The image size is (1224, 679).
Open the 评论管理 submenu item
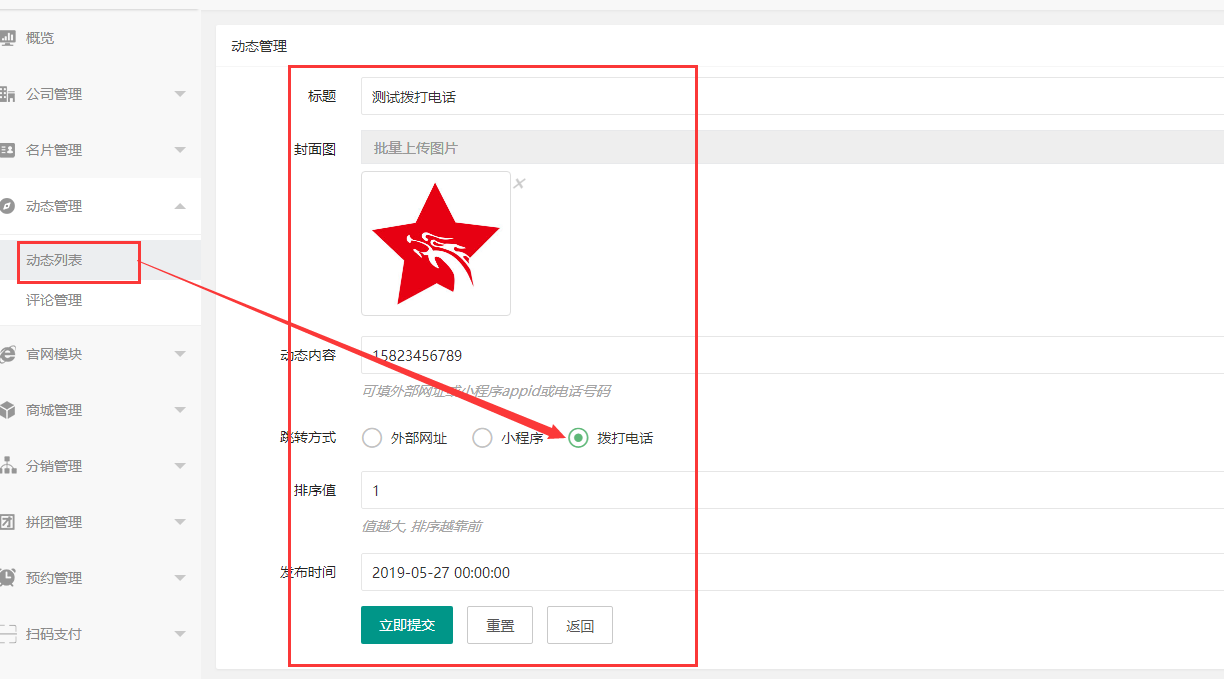54,300
